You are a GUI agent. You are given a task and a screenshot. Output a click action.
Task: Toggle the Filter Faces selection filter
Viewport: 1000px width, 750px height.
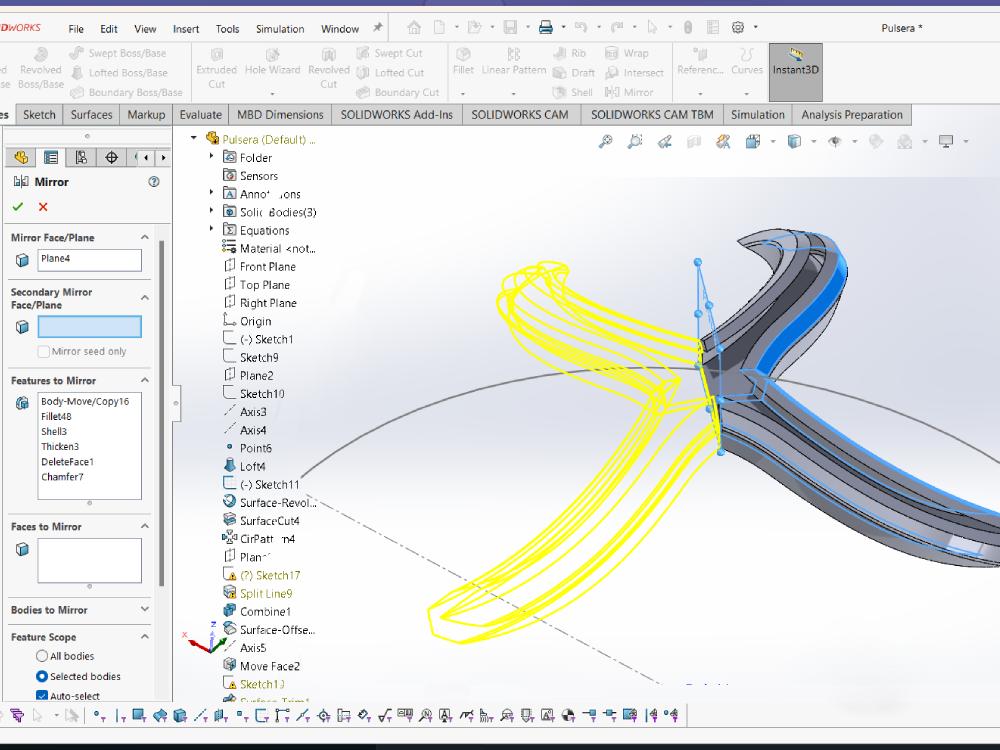(139, 716)
